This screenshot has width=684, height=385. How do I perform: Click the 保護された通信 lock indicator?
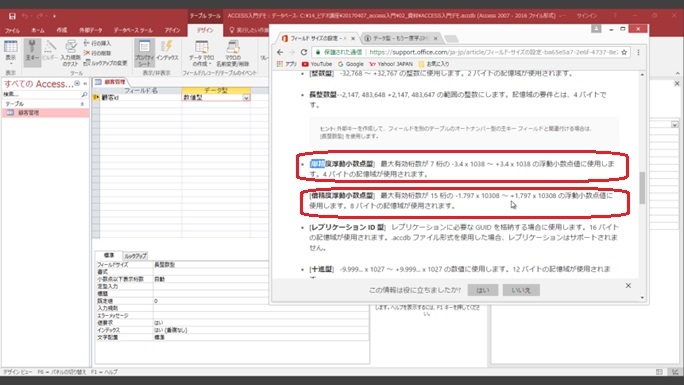[x=339, y=52]
